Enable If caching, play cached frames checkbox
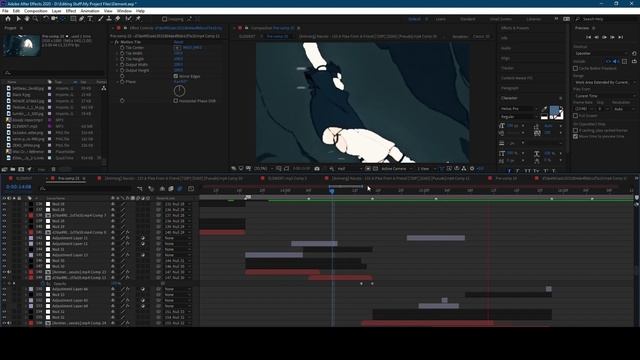Image resolution: width=640 pixels, height=360 pixels. tap(576, 130)
